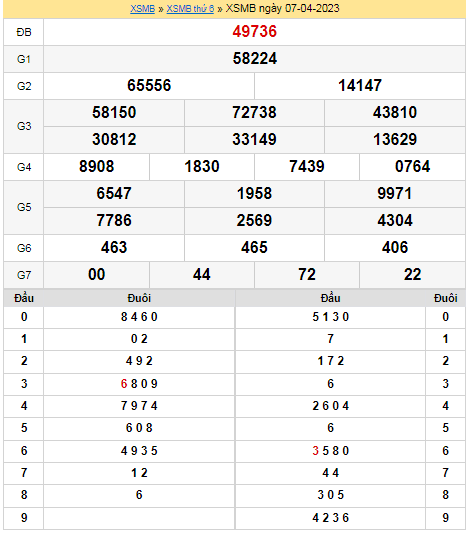
Task: Click the G6 number 465
Action: click(254, 247)
